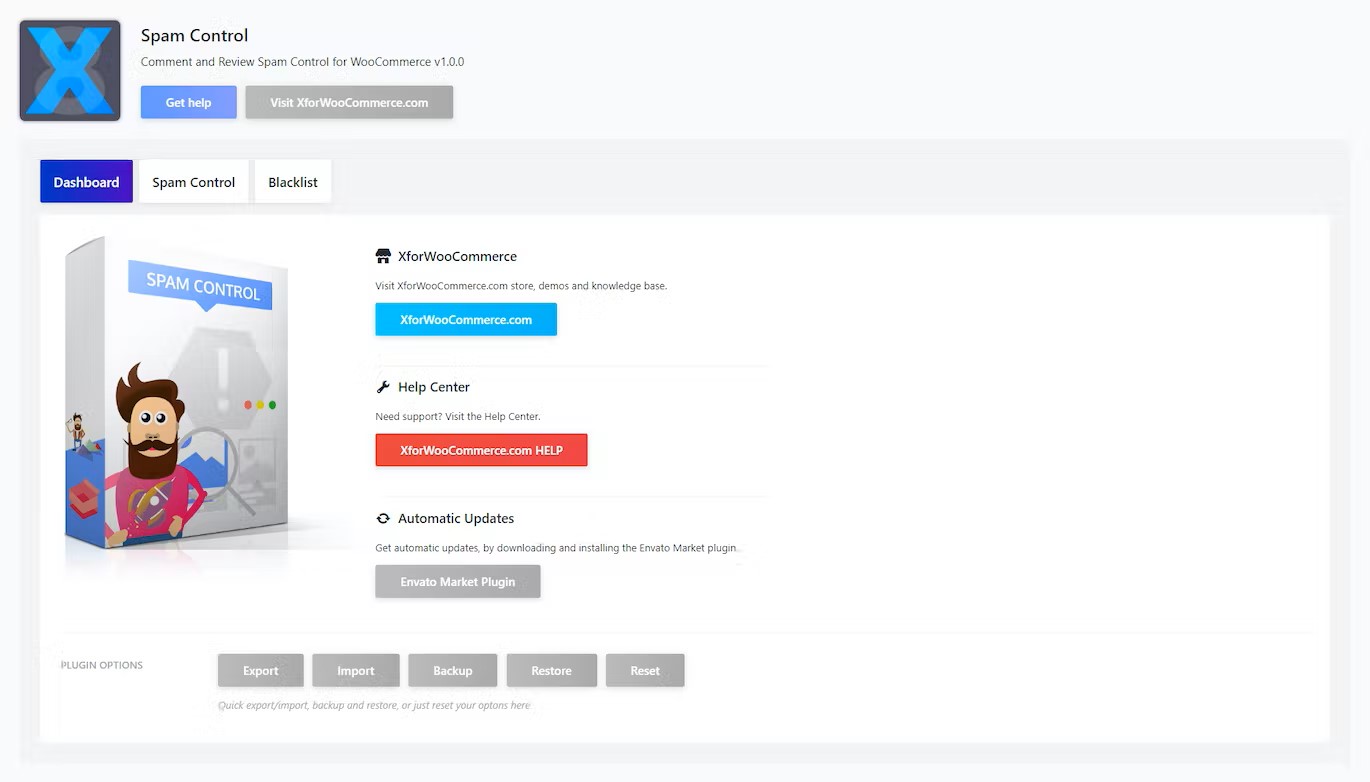Click the wrench icon beside Help Center
This screenshot has width=1370, height=782.
click(x=383, y=387)
